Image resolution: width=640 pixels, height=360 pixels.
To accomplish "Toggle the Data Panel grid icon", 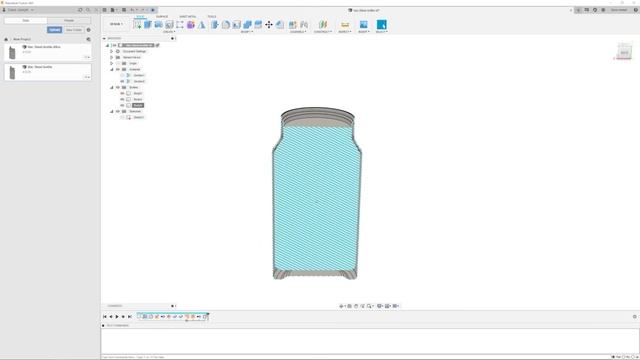I will 105,10.
